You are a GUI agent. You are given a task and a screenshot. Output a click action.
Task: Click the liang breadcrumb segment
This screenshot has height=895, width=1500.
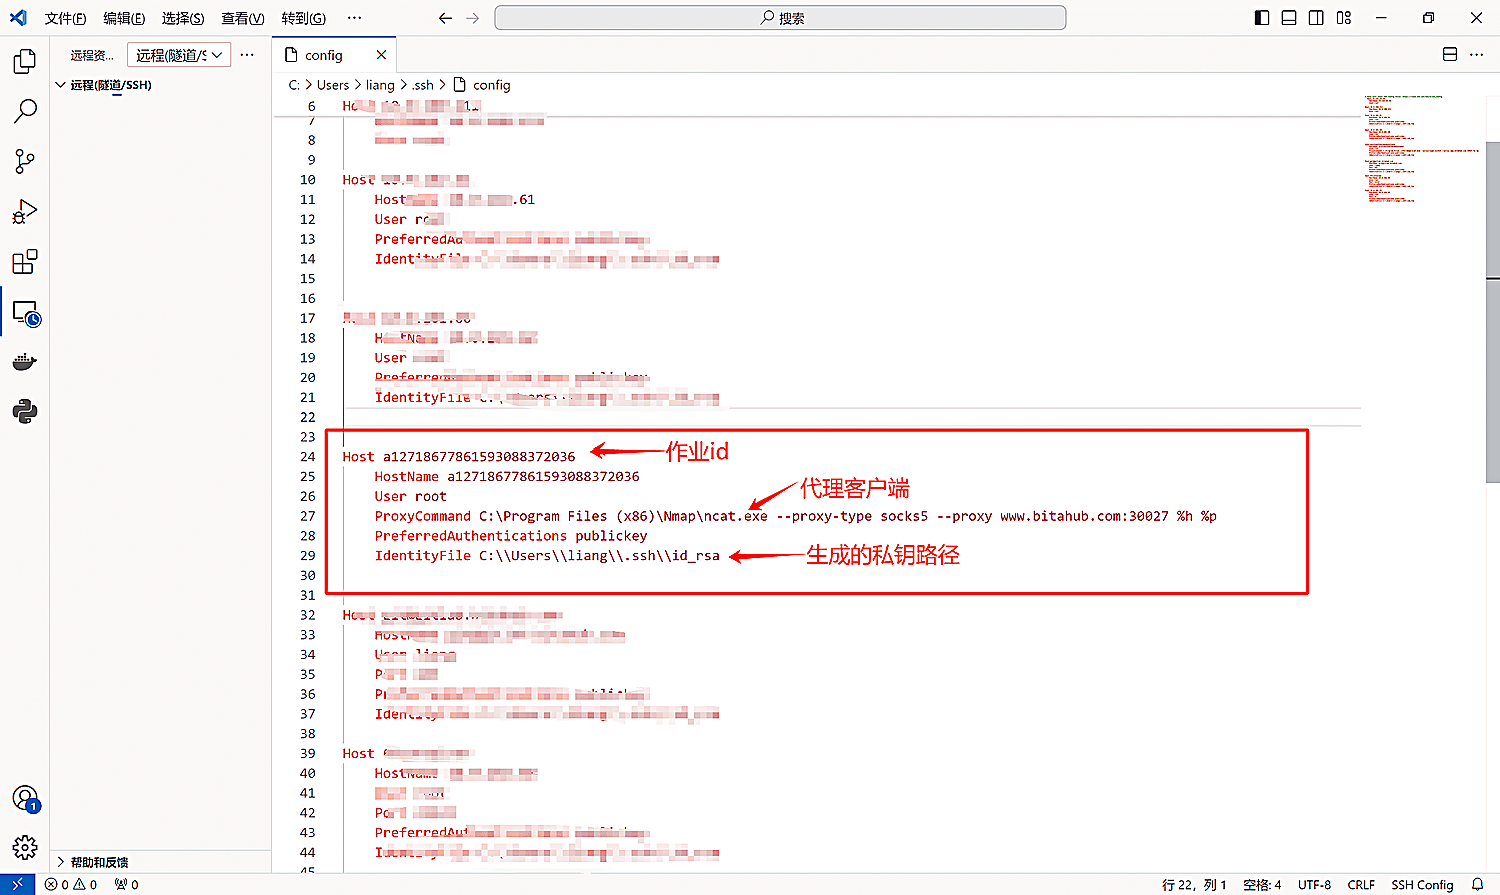(380, 85)
